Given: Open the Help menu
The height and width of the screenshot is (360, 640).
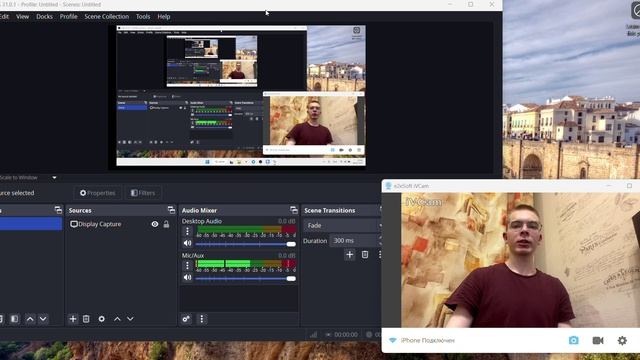Looking at the screenshot, I should (164, 17).
